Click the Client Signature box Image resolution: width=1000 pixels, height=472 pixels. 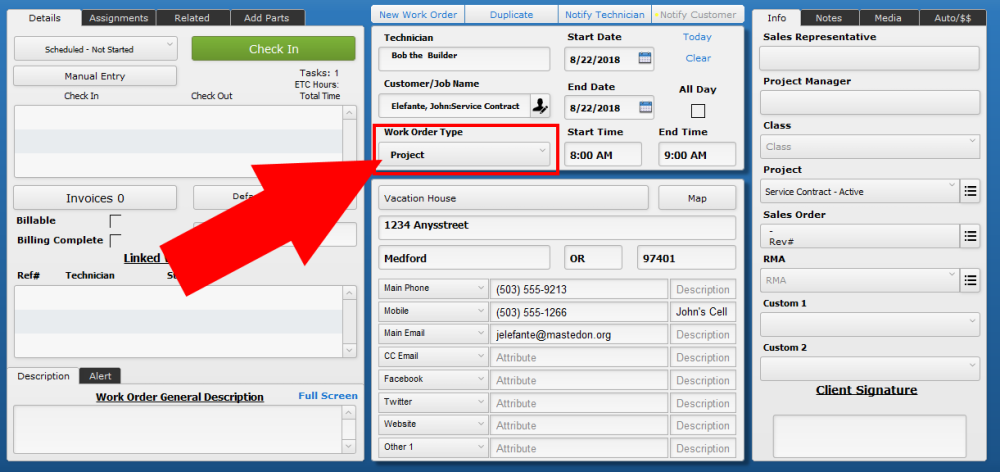pyautogui.click(x=870, y=434)
